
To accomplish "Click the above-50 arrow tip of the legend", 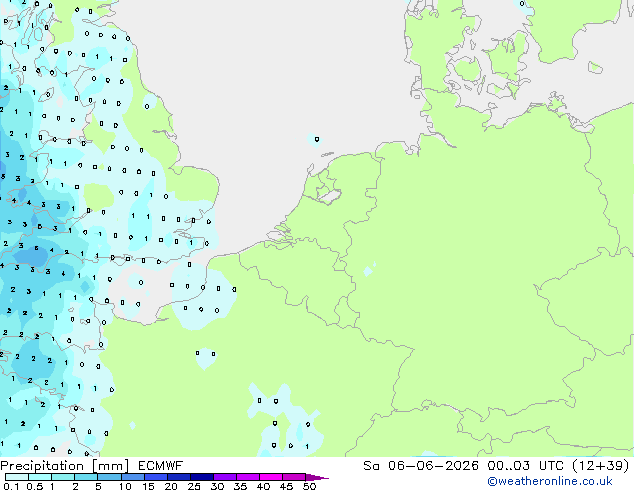I will (x=317, y=477).
